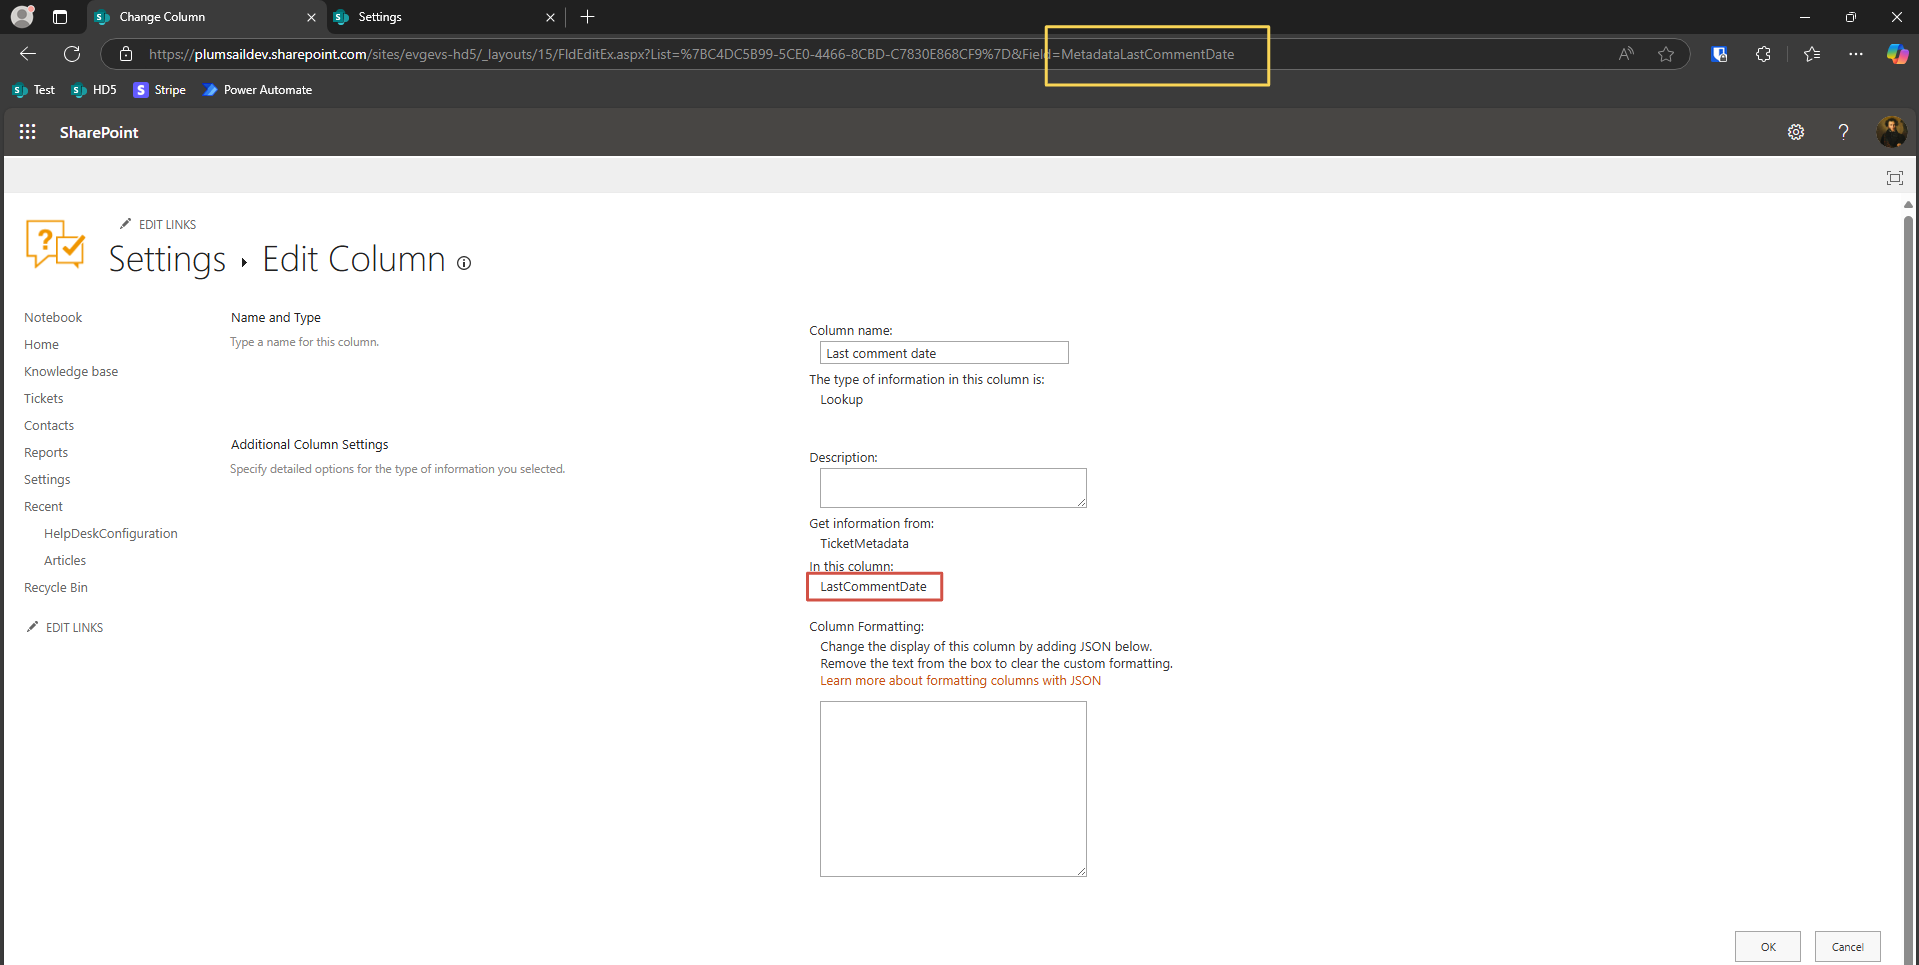Open the Power Automate bookmark
1919x965 pixels.
pos(258,90)
